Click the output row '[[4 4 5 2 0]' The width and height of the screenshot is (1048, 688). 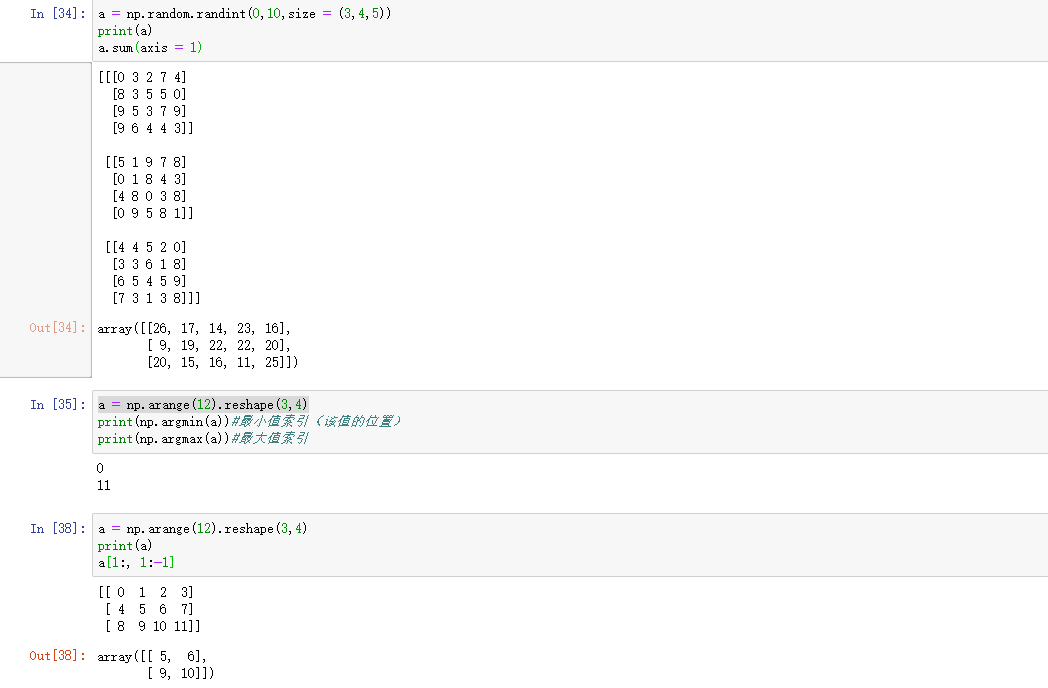click(146, 247)
